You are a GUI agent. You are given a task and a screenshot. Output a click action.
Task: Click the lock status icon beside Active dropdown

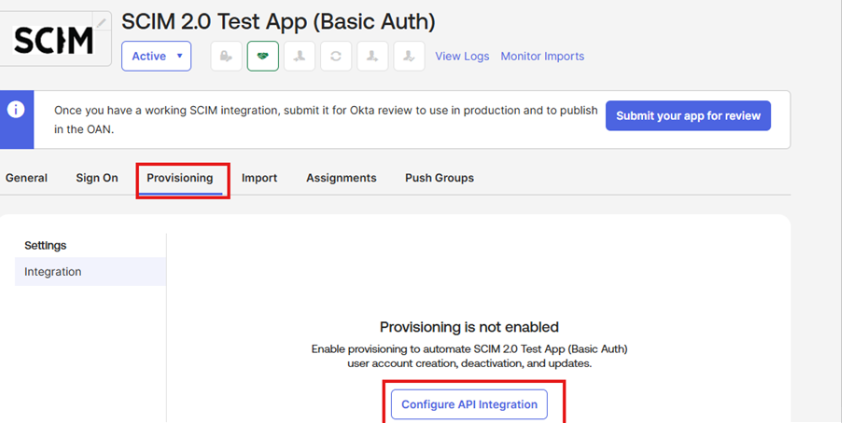coord(226,56)
